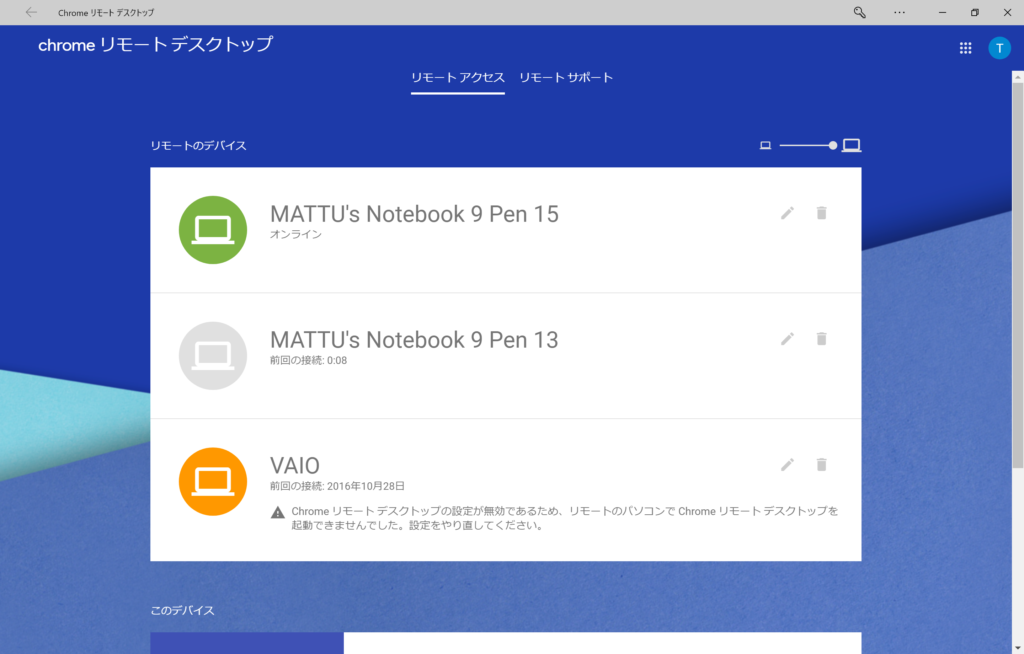Click the このデバイス heading
1024x654 pixels.
pos(182,610)
